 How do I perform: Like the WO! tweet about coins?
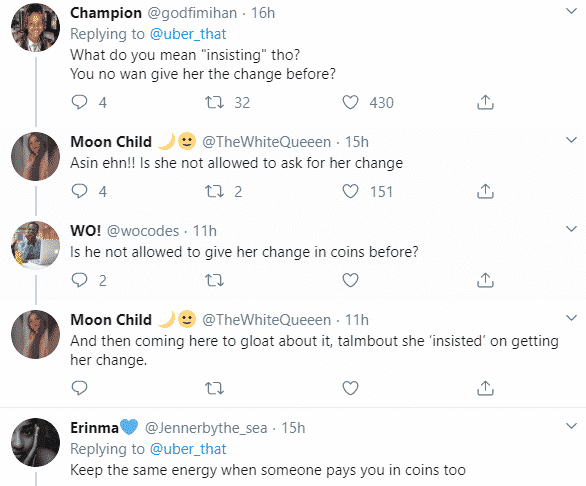pos(350,280)
